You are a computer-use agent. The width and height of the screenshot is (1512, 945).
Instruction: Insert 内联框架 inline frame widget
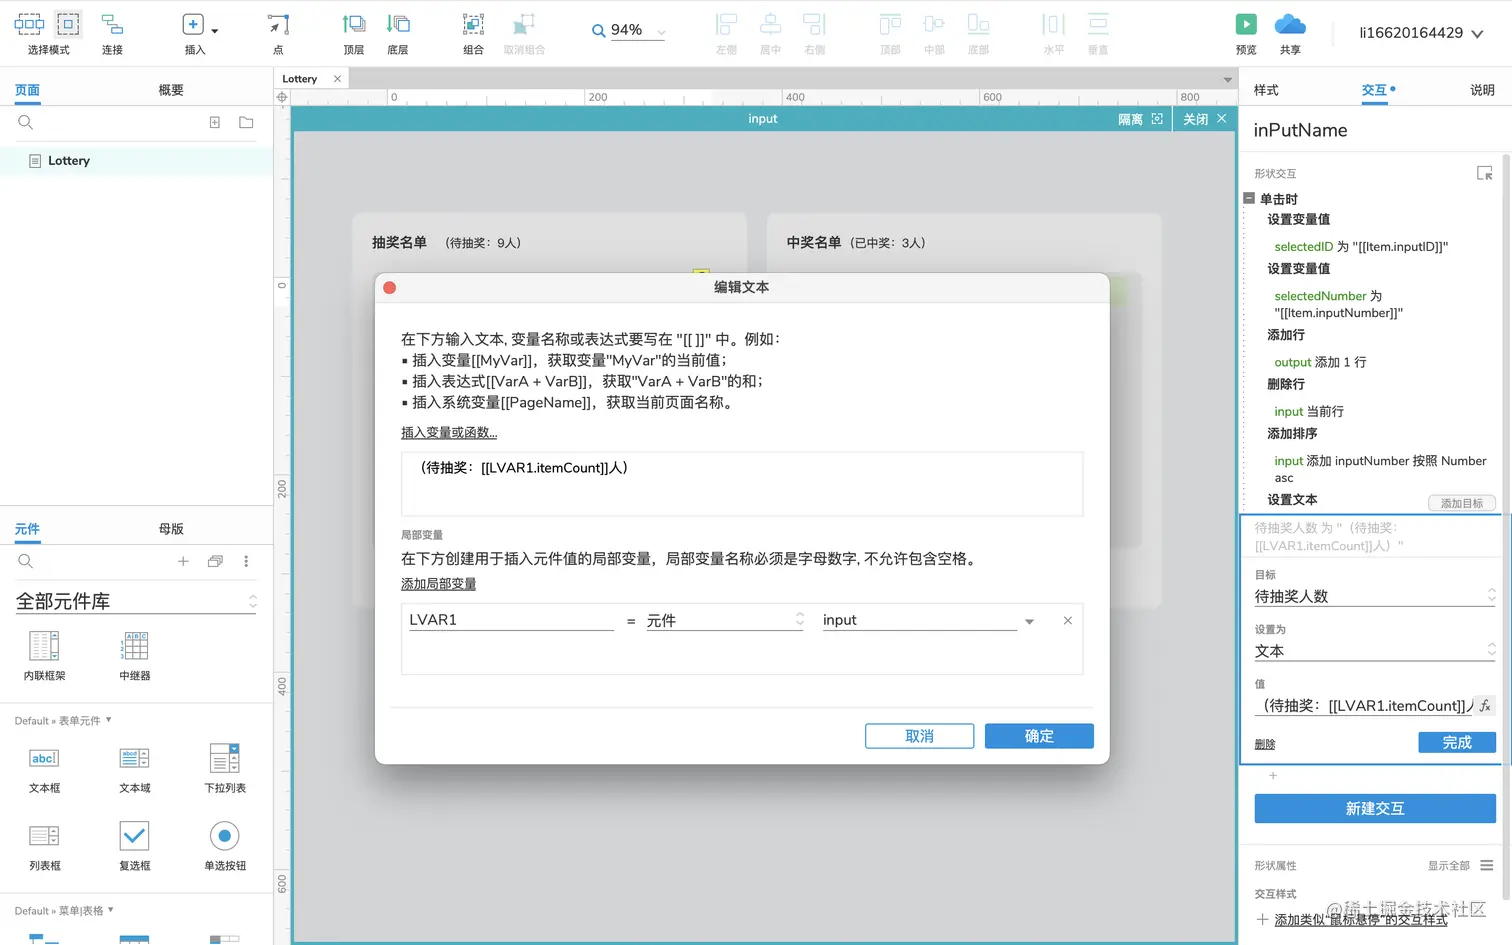[44, 656]
